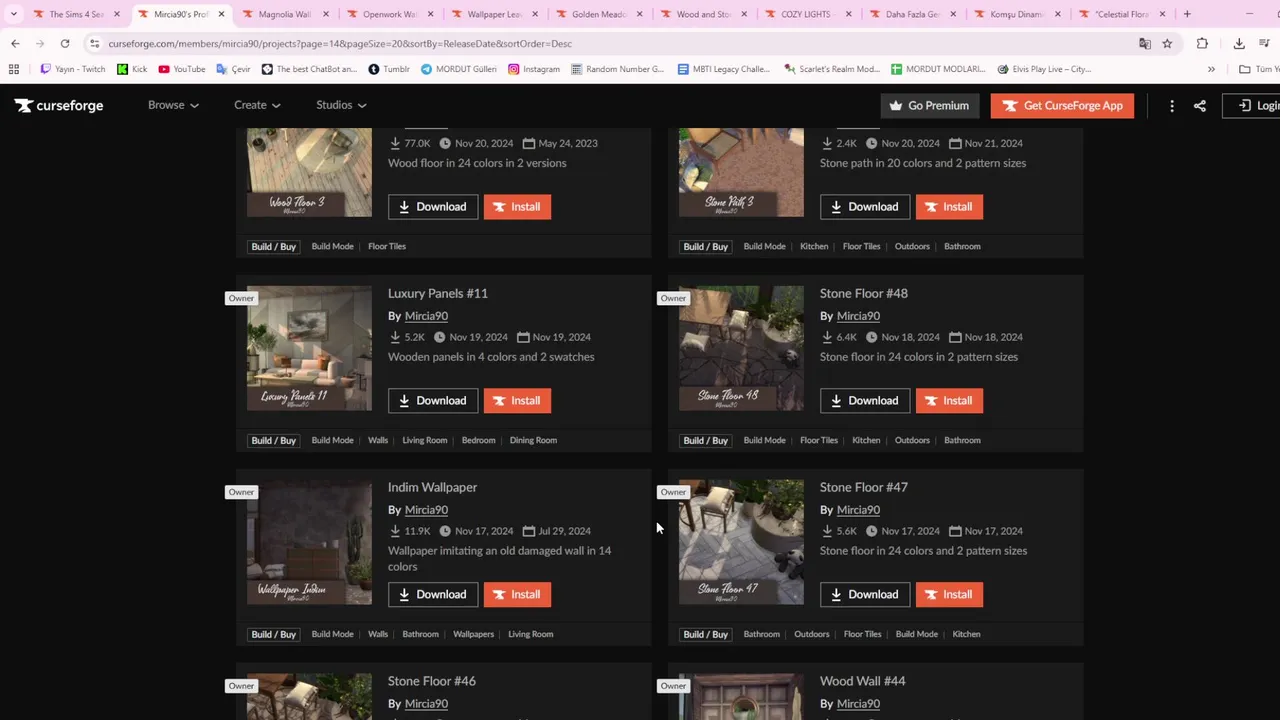1280x720 pixels.
Task: Click Indim Wallpaper thumbnail
Action: click(309, 542)
